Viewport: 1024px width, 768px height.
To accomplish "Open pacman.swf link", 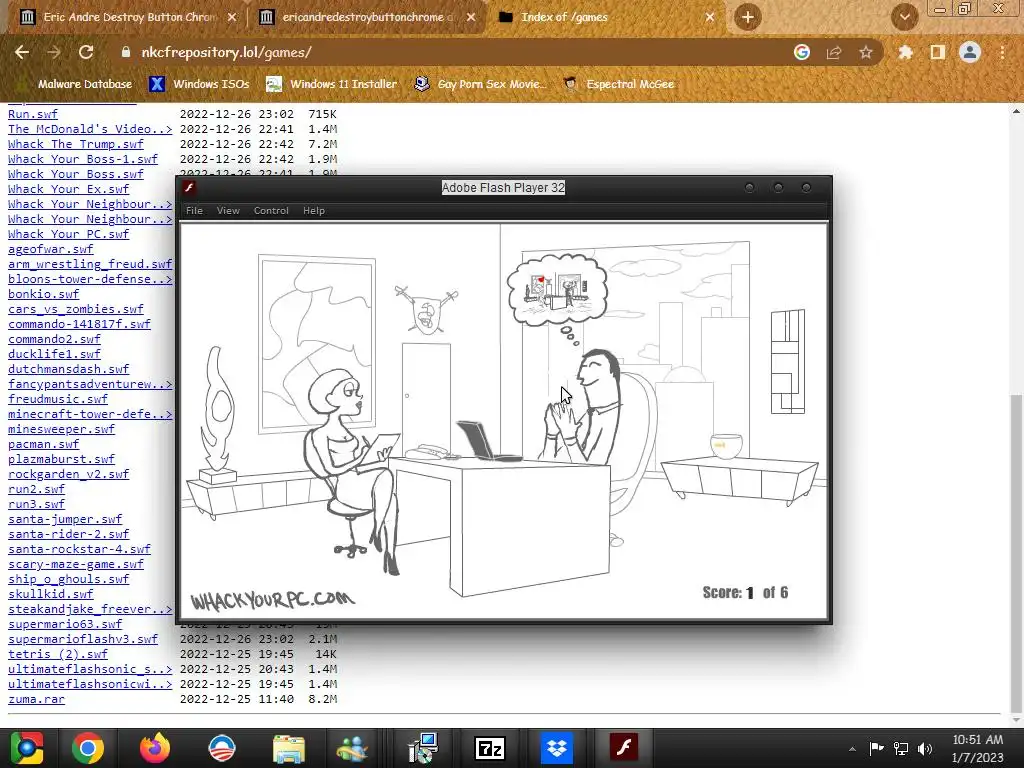I will [x=44, y=444].
